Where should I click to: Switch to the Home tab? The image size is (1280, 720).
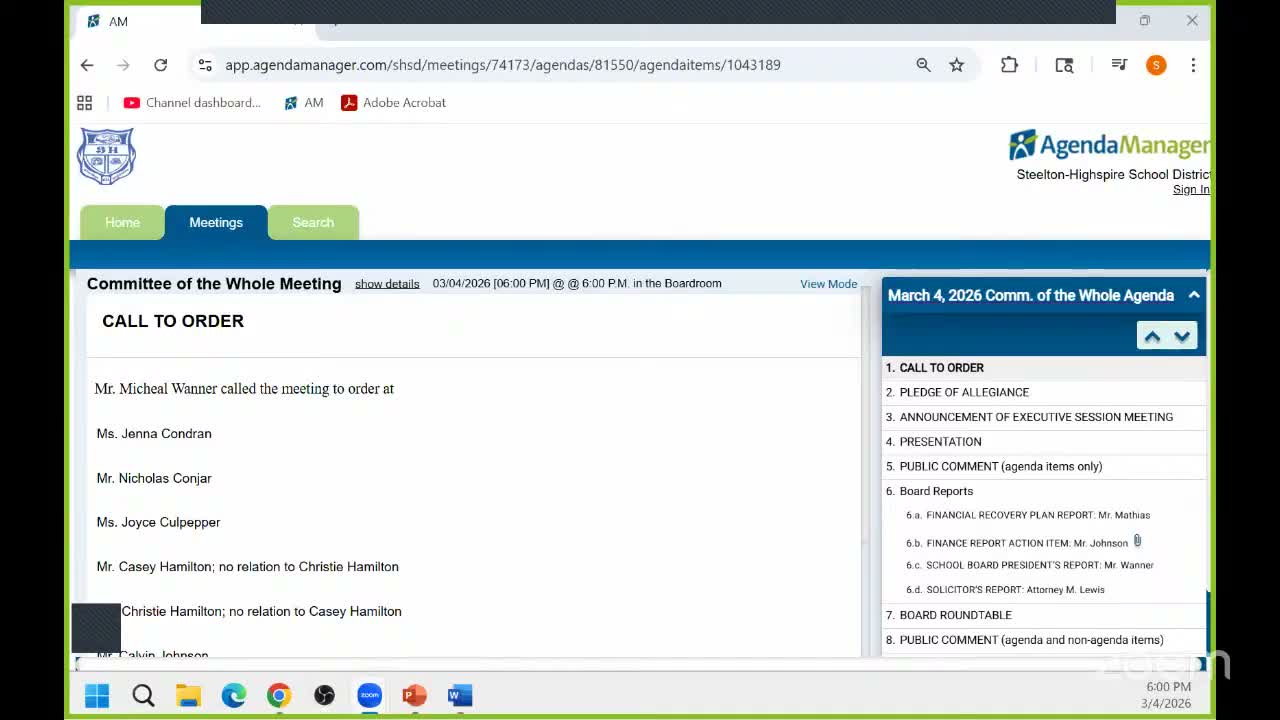[x=122, y=222]
